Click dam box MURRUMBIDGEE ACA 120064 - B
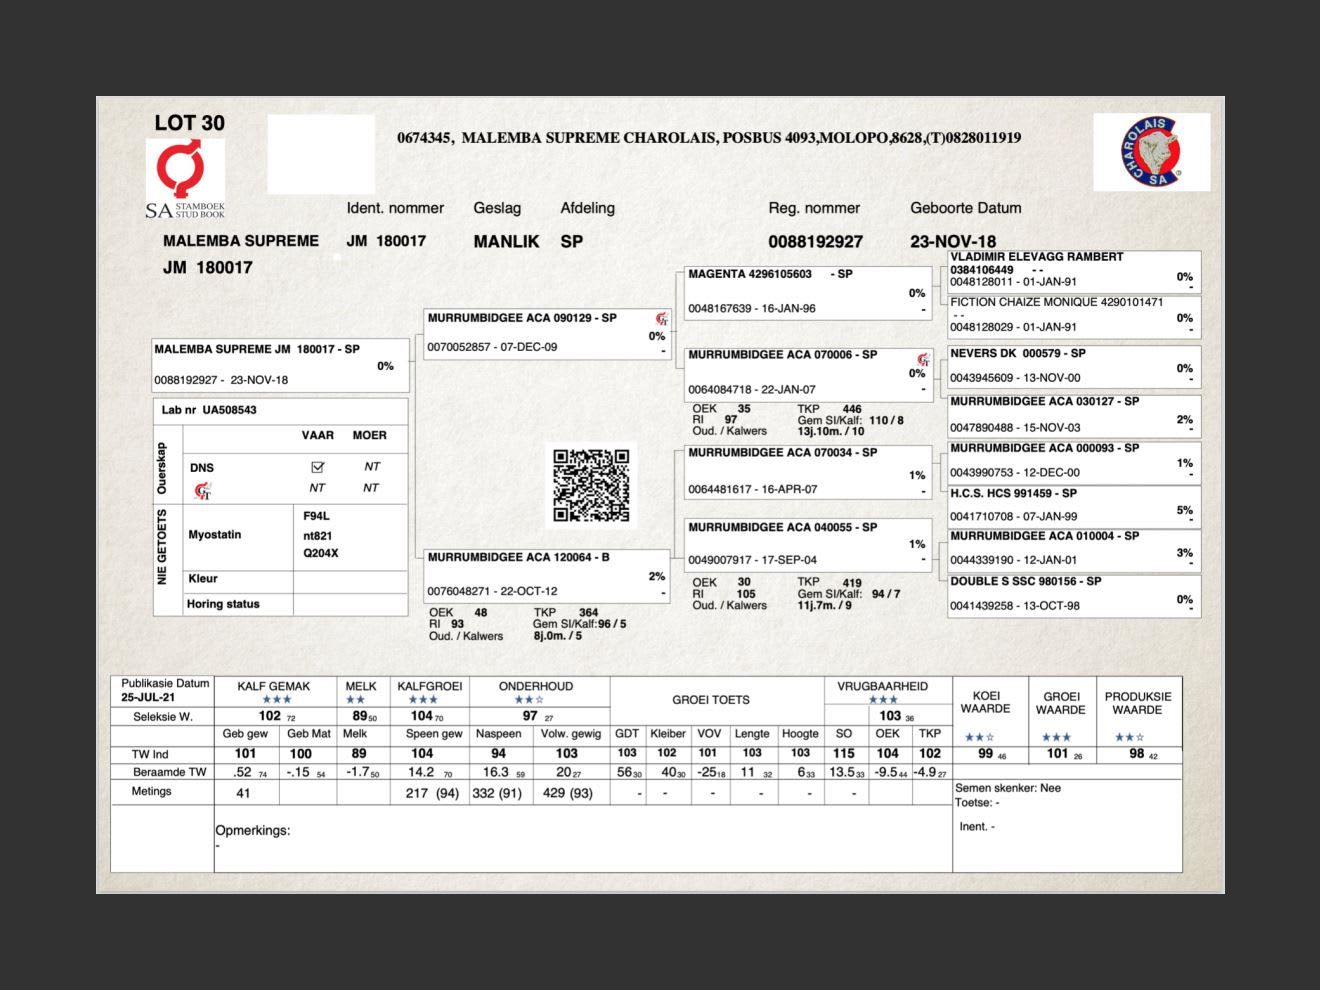 click(547, 575)
